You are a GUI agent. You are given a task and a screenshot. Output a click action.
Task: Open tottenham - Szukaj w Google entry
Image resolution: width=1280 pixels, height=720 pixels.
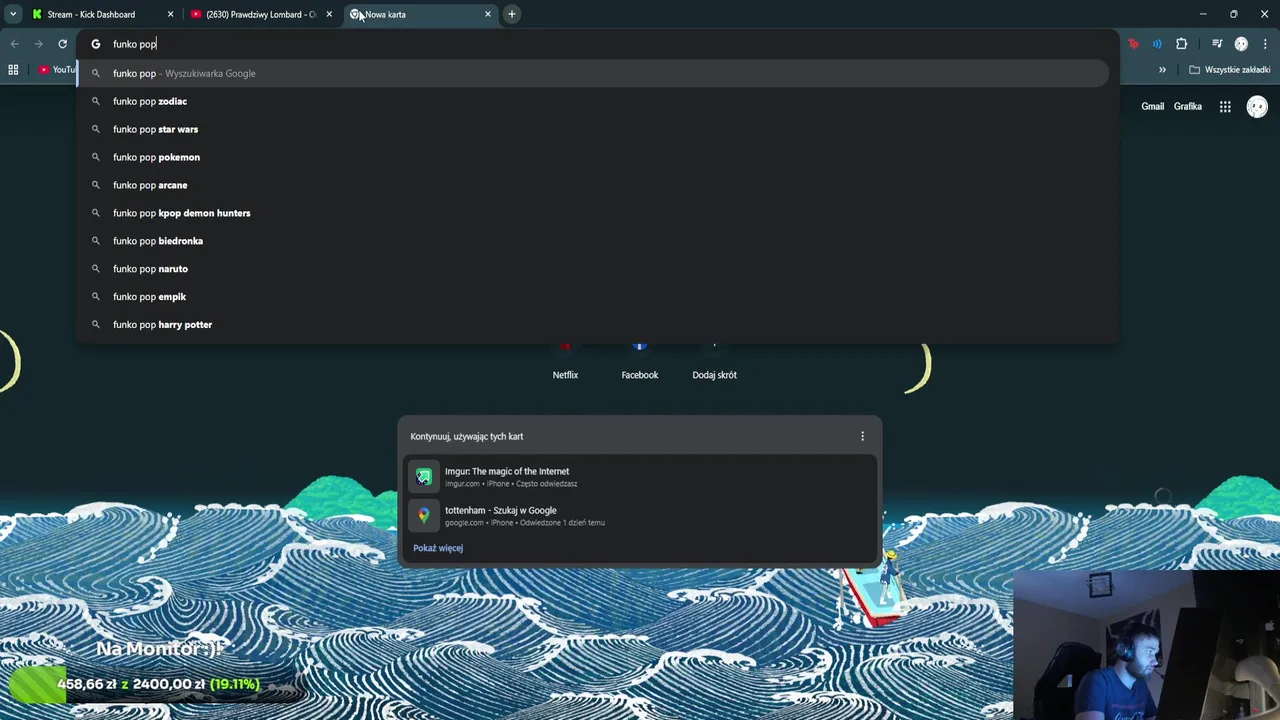click(x=640, y=516)
